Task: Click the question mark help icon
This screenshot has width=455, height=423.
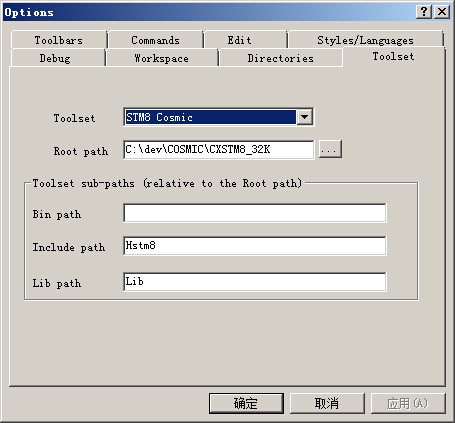Action: [424, 12]
